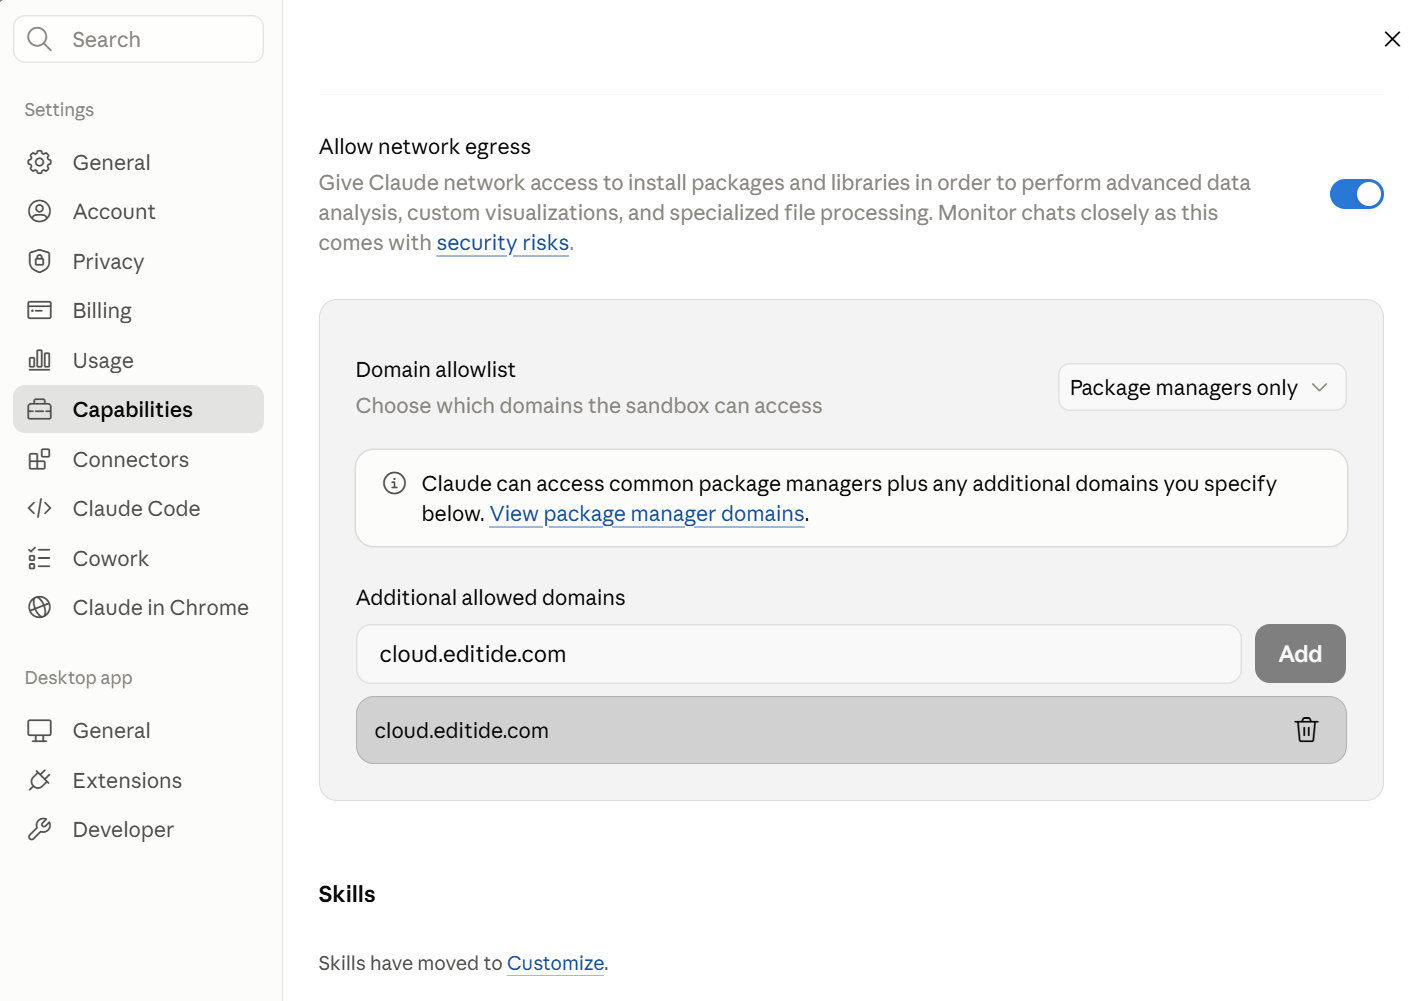Select the cloud.editide.com domain row
1409x1001 pixels.
tap(851, 730)
